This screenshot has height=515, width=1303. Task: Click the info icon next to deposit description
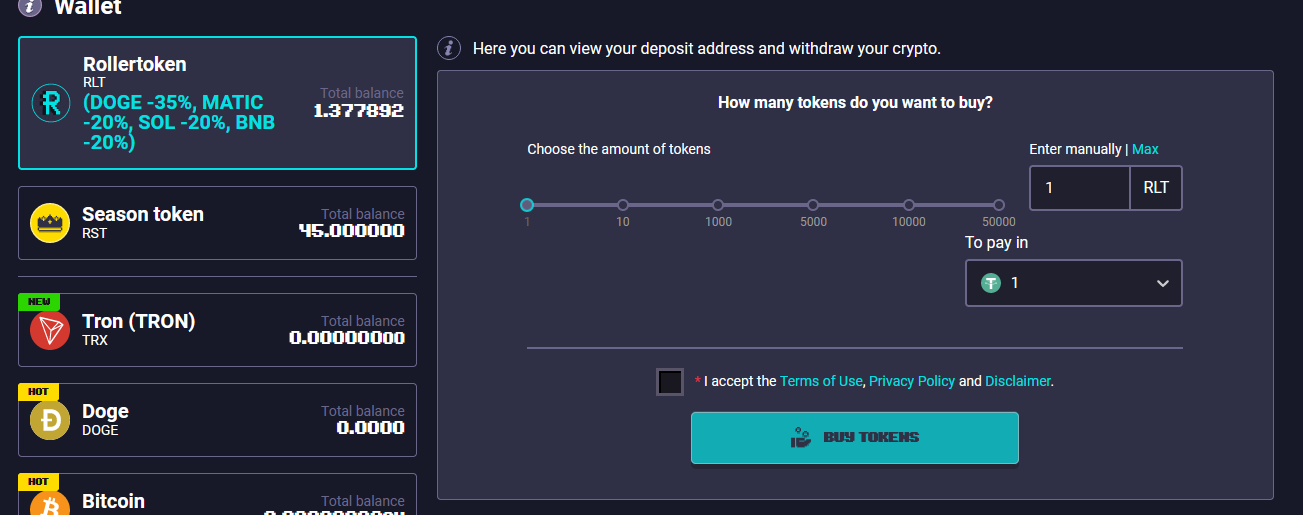[451, 48]
